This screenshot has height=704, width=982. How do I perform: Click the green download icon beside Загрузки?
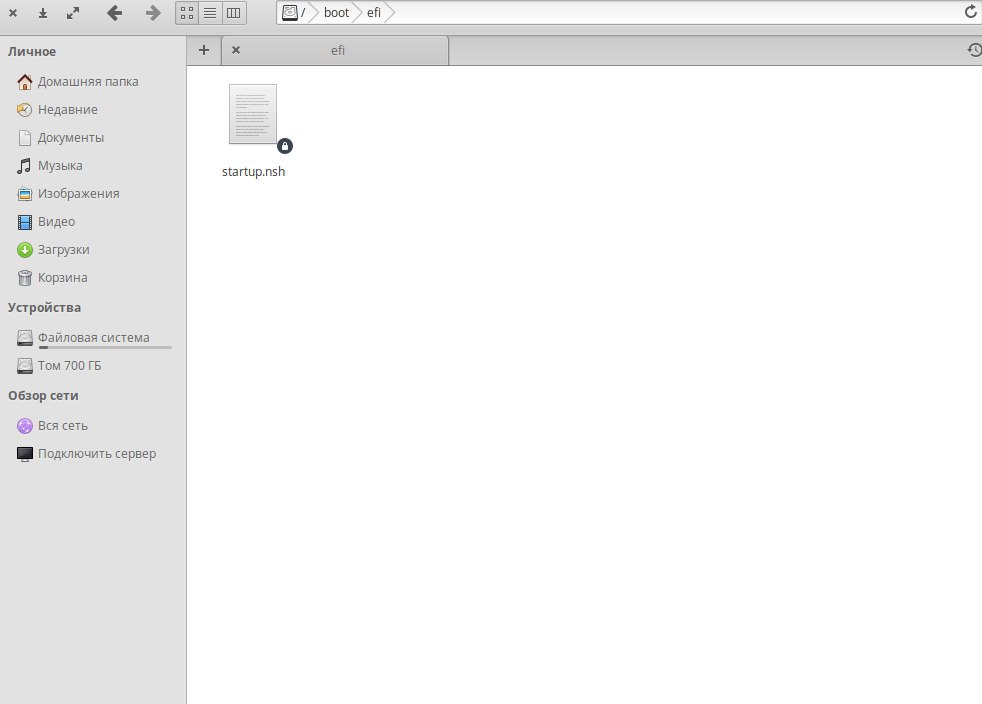[x=24, y=250]
